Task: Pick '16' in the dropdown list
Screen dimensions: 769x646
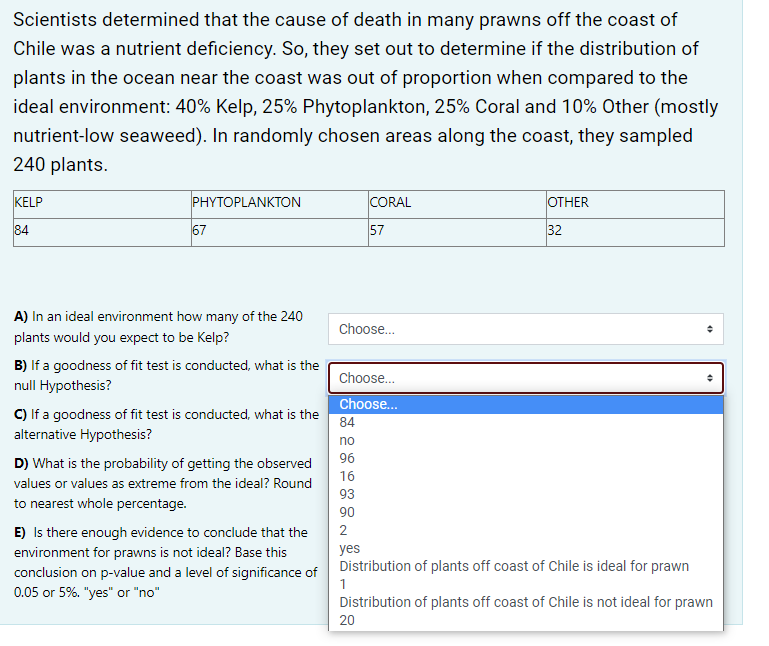Action: click(x=526, y=476)
